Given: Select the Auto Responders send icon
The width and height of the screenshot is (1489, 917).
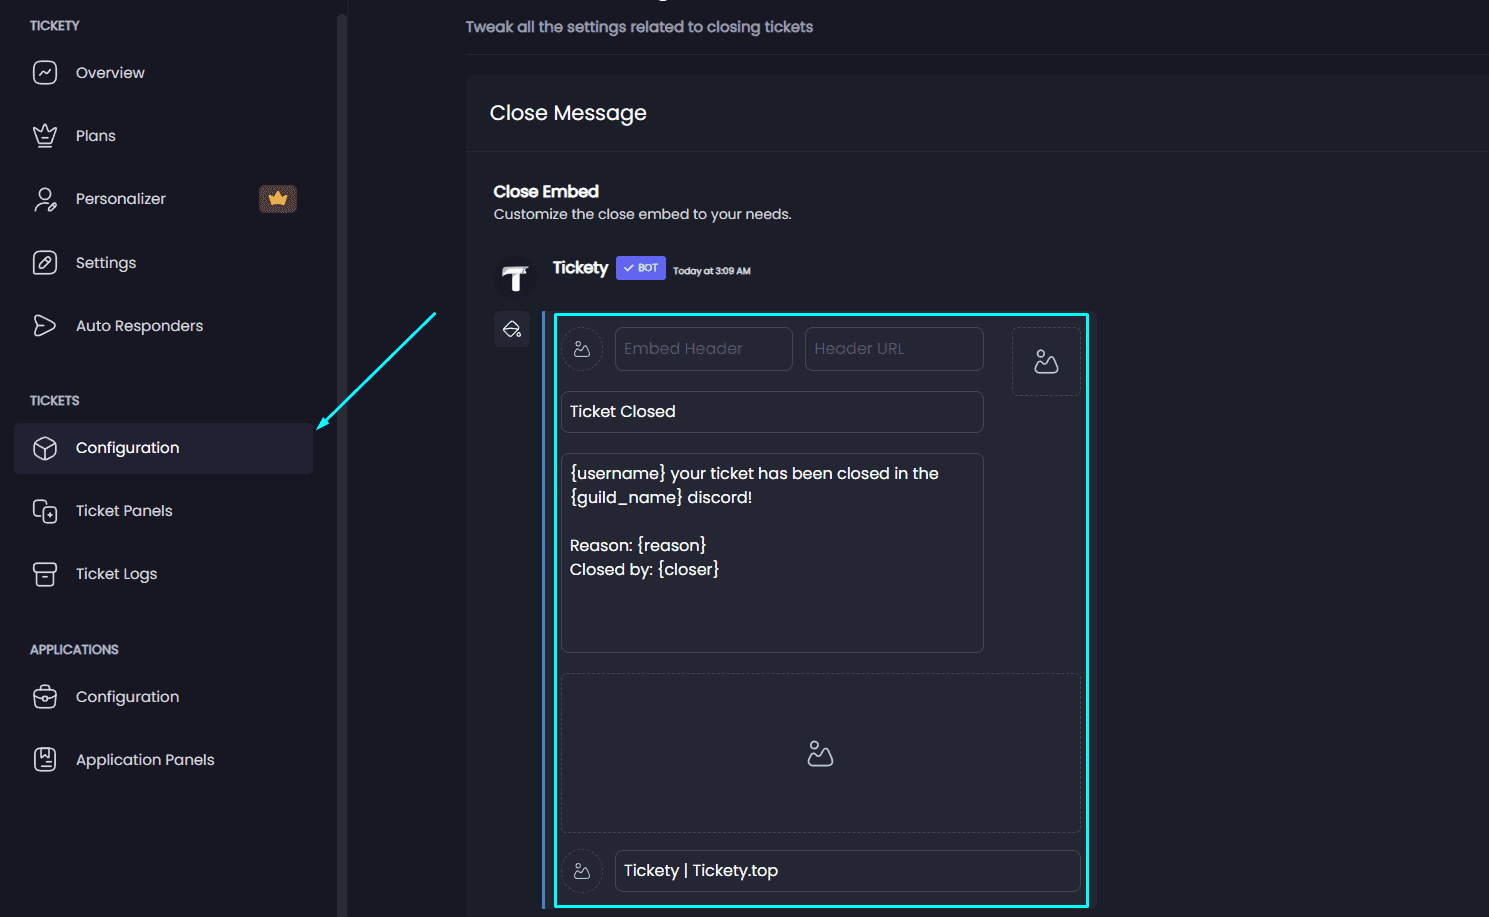Looking at the screenshot, I should [45, 325].
